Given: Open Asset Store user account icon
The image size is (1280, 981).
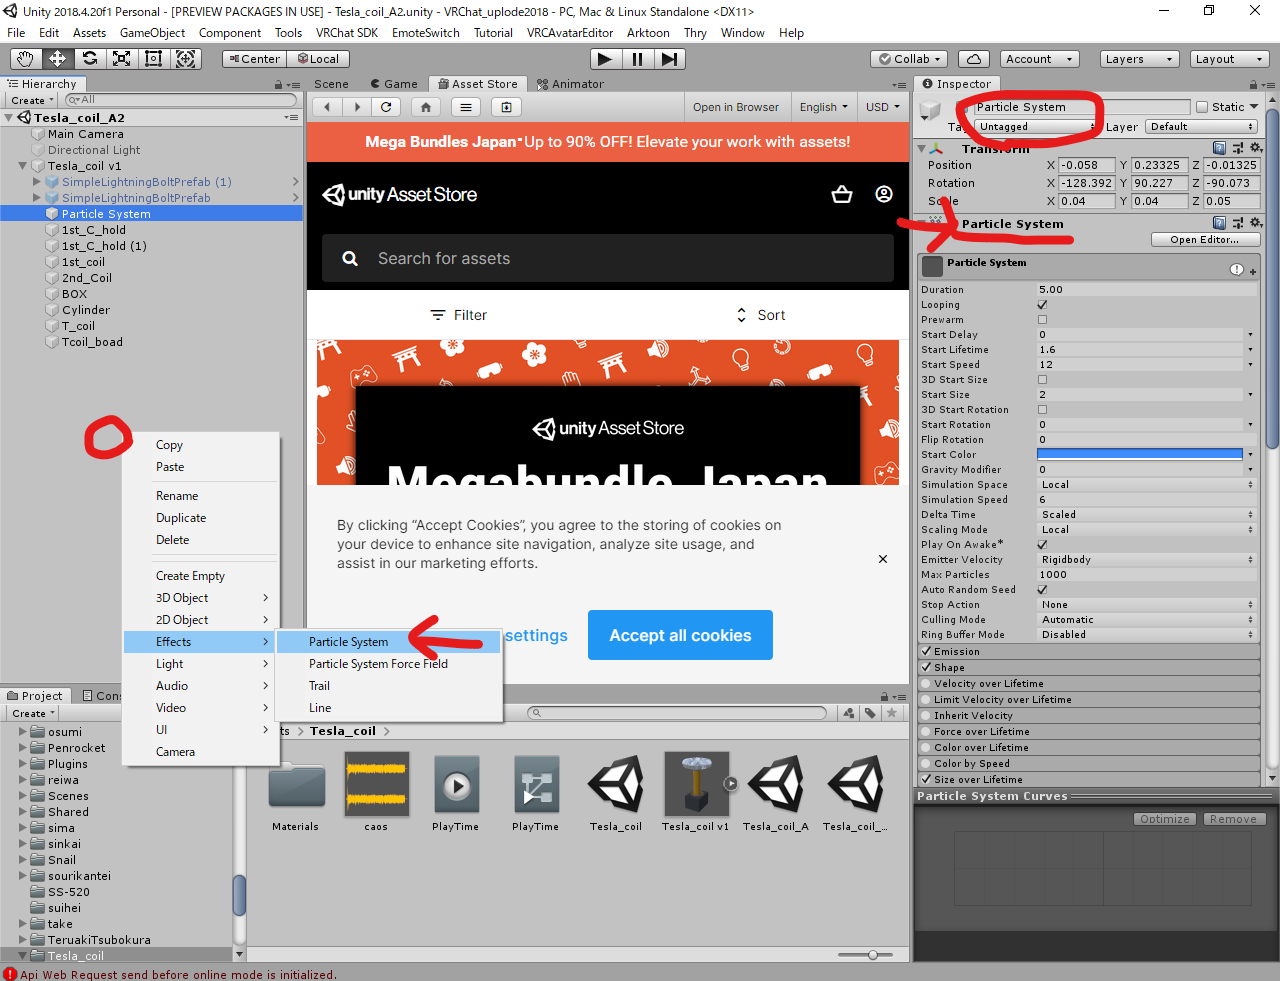Looking at the screenshot, I should [884, 194].
